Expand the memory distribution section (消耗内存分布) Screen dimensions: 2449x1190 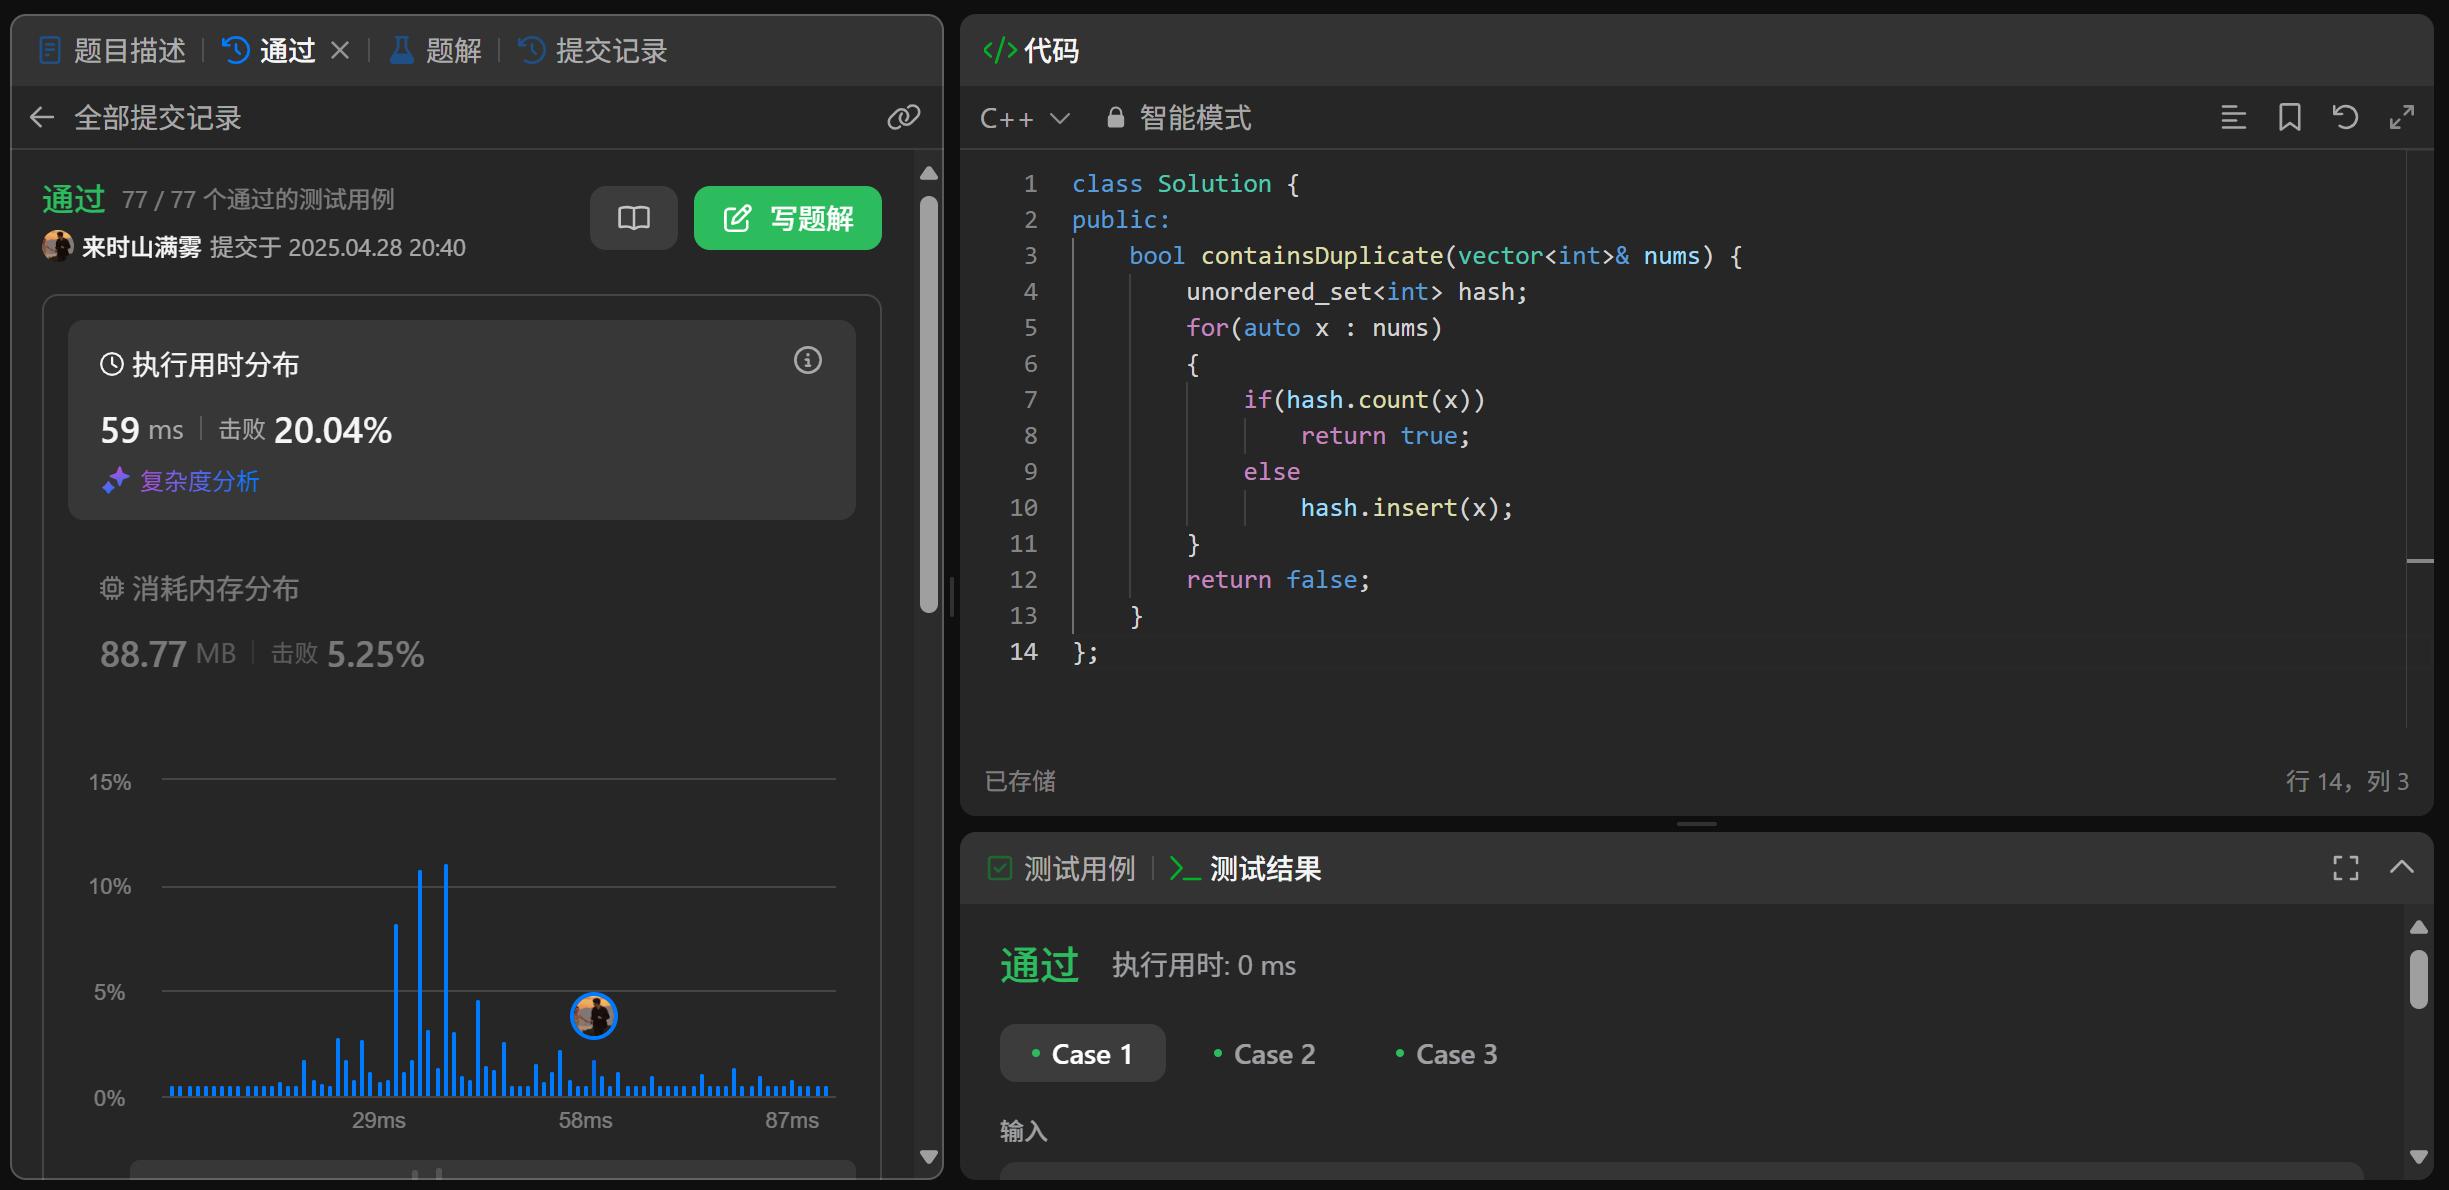click(215, 589)
